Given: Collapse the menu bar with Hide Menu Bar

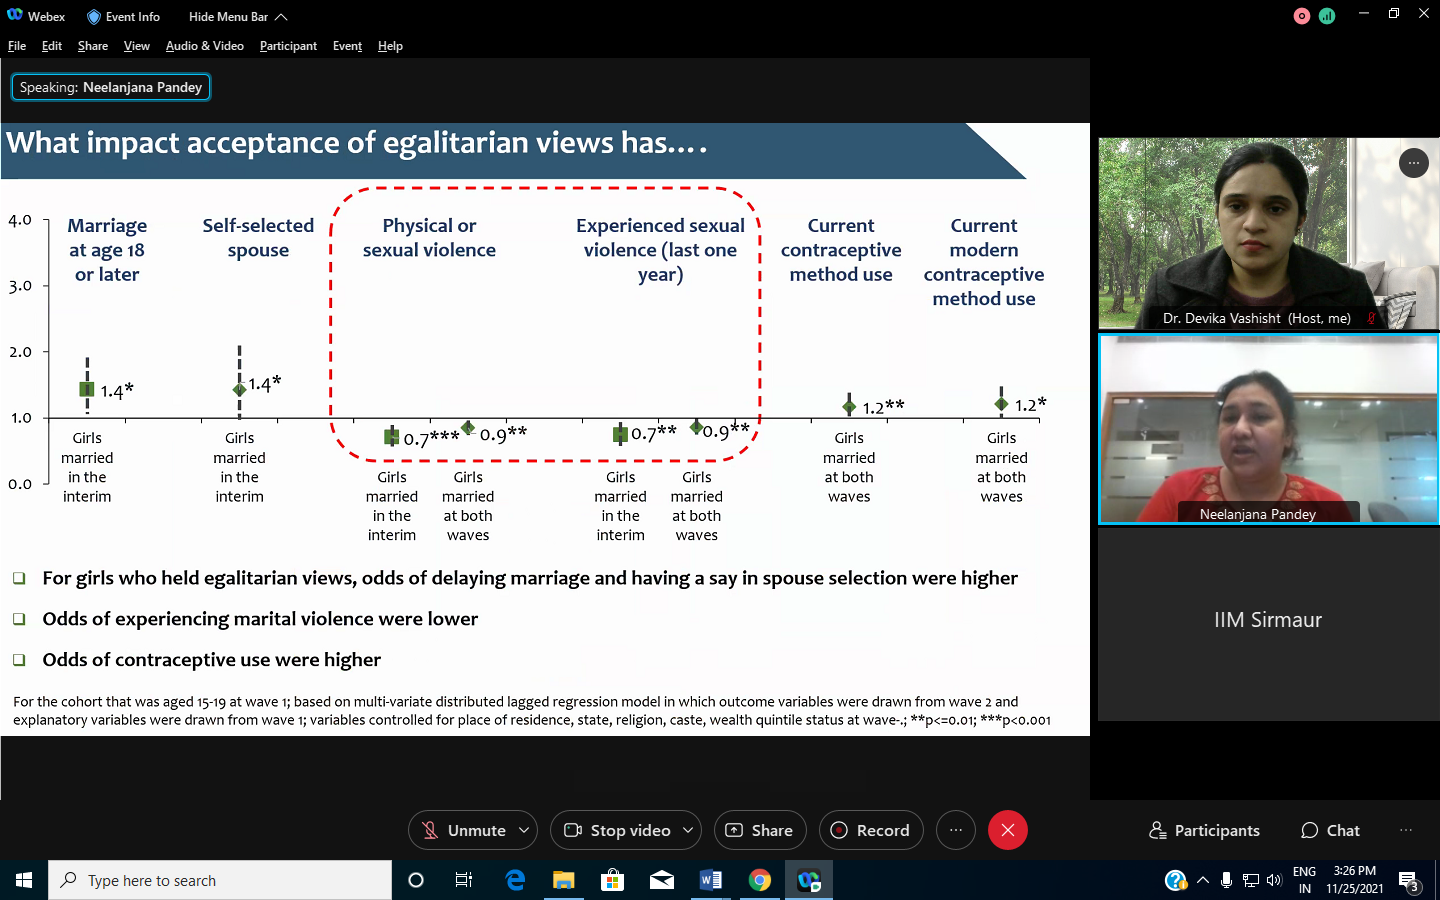Looking at the screenshot, I should pos(238,16).
